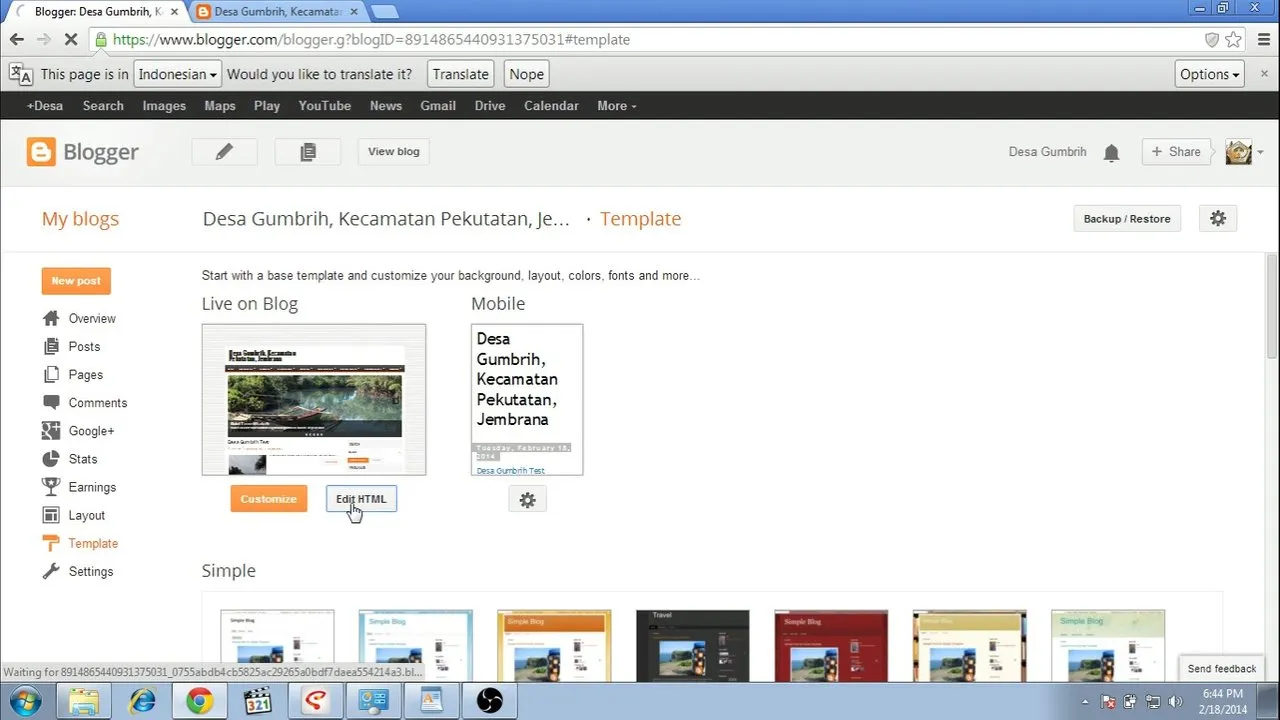Screen dimensions: 1280x720
Task: Click the Comments speech bubble icon
Action: pos(51,402)
